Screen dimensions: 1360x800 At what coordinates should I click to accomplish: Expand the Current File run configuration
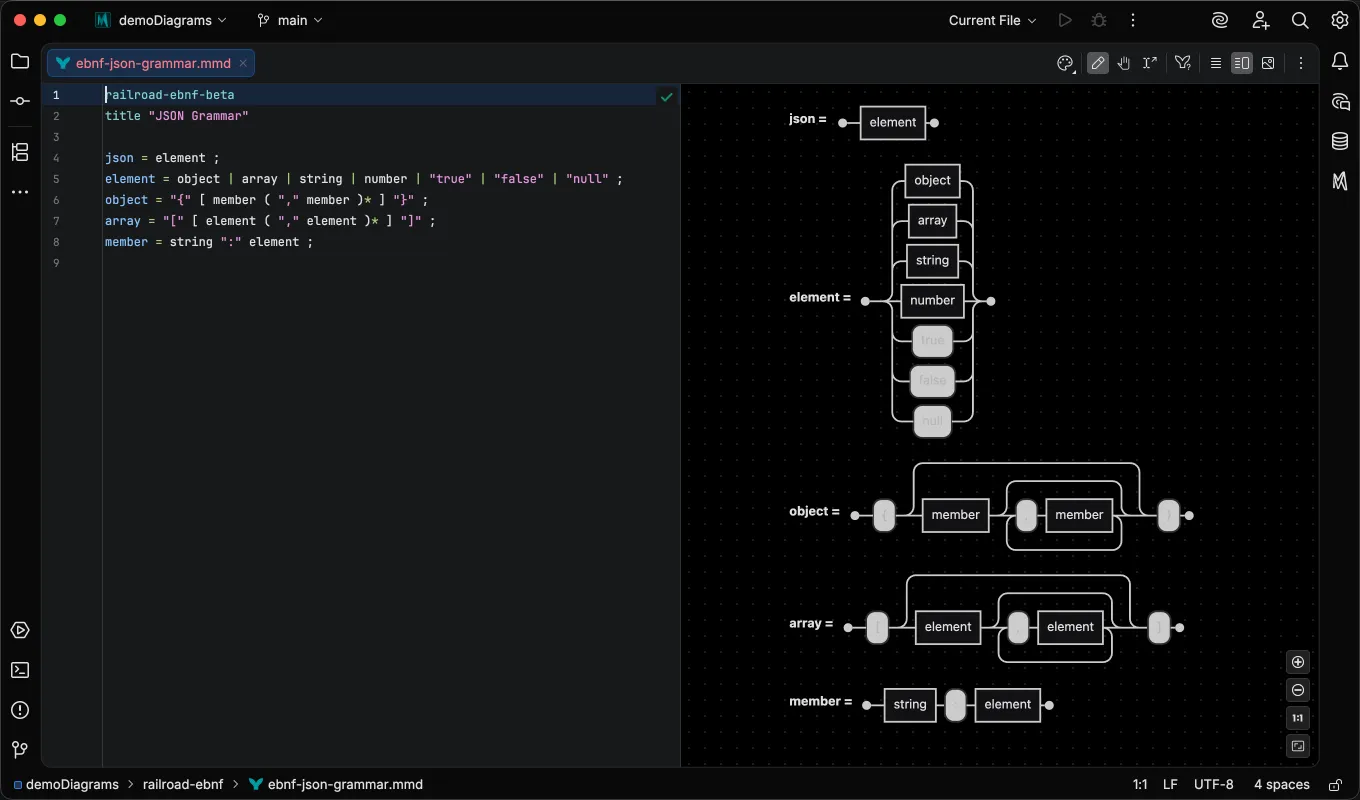992,20
